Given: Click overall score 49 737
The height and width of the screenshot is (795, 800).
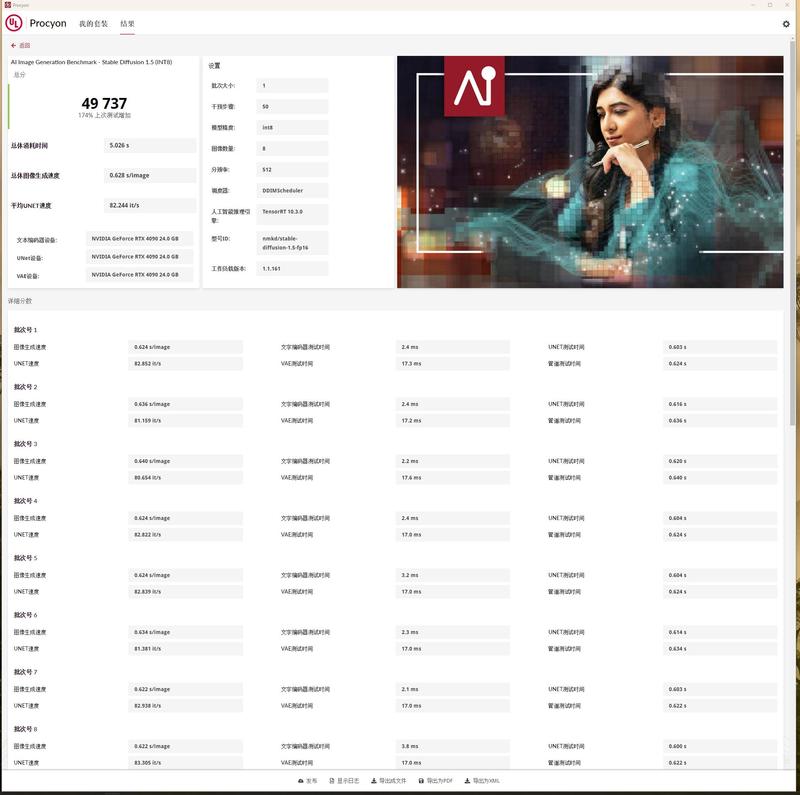Looking at the screenshot, I should pyautogui.click(x=104, y=103).
